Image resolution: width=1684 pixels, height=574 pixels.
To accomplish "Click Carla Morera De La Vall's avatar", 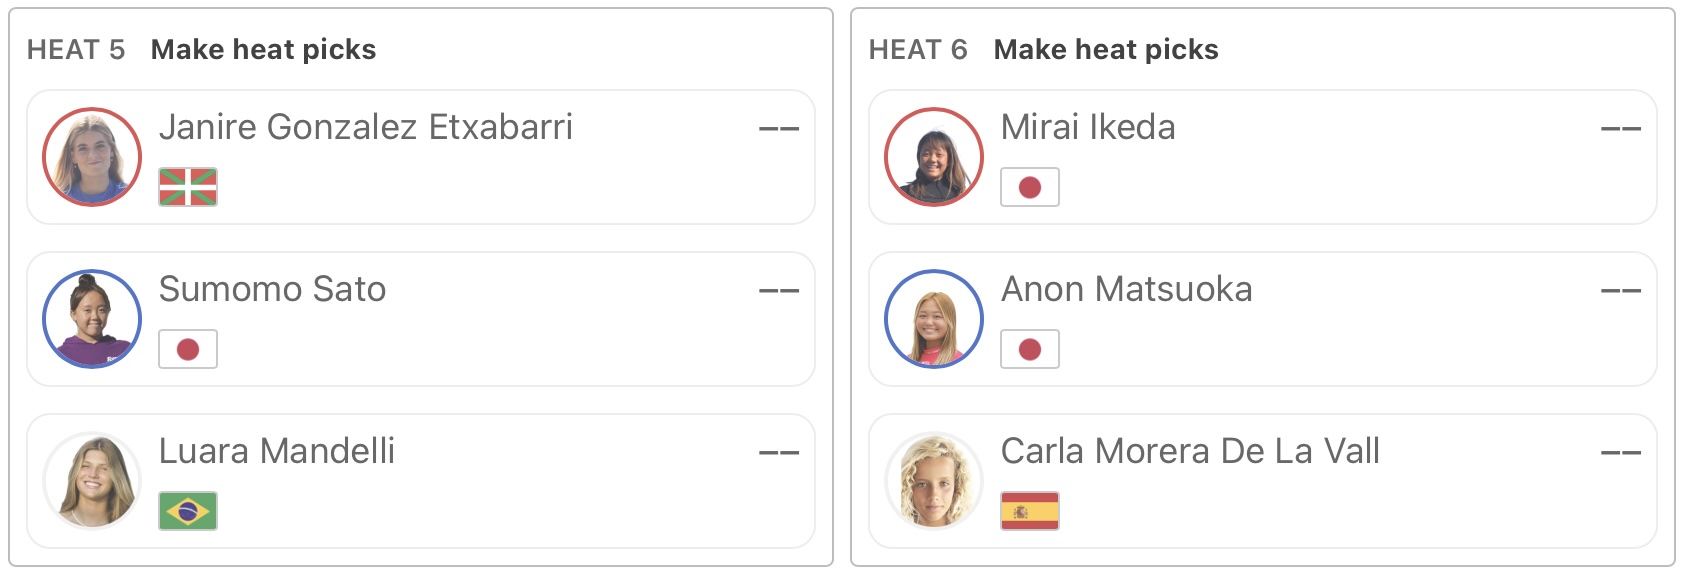I will coord(934,481).
